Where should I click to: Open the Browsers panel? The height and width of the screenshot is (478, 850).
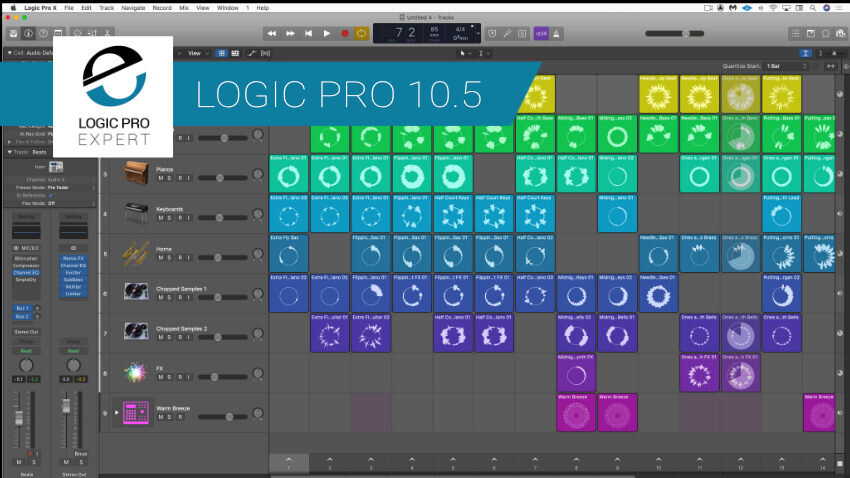point(840,34)
